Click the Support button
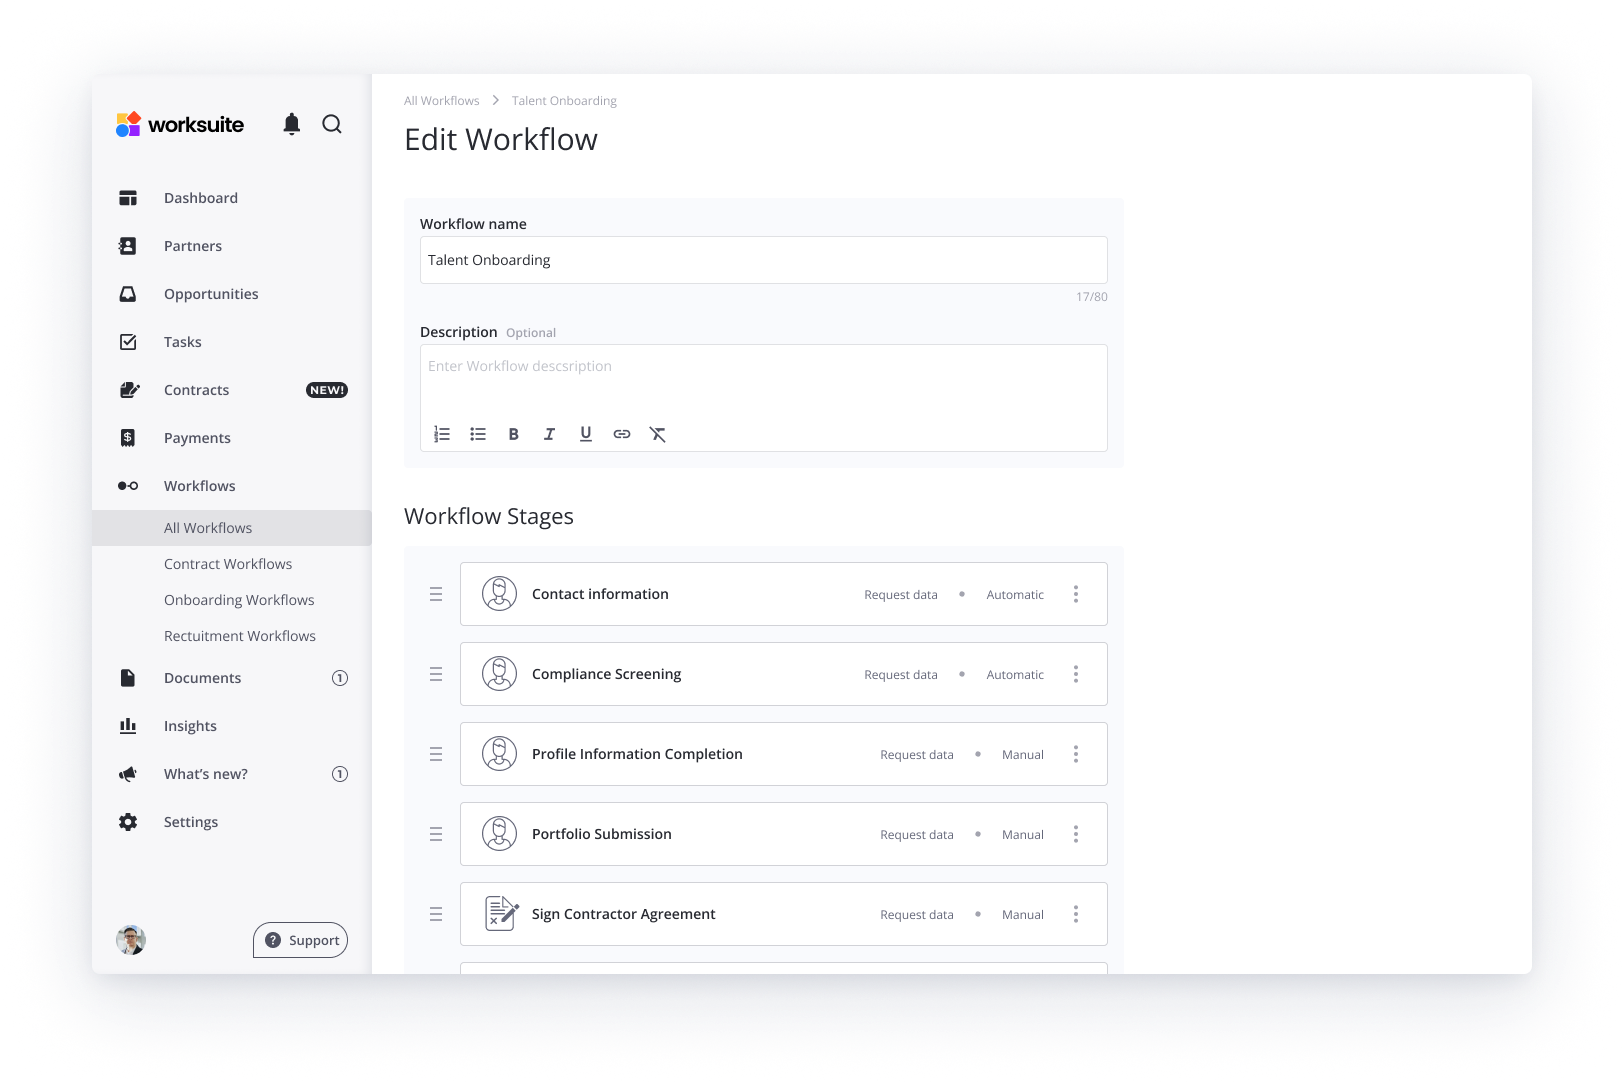 tap(301, 940)
